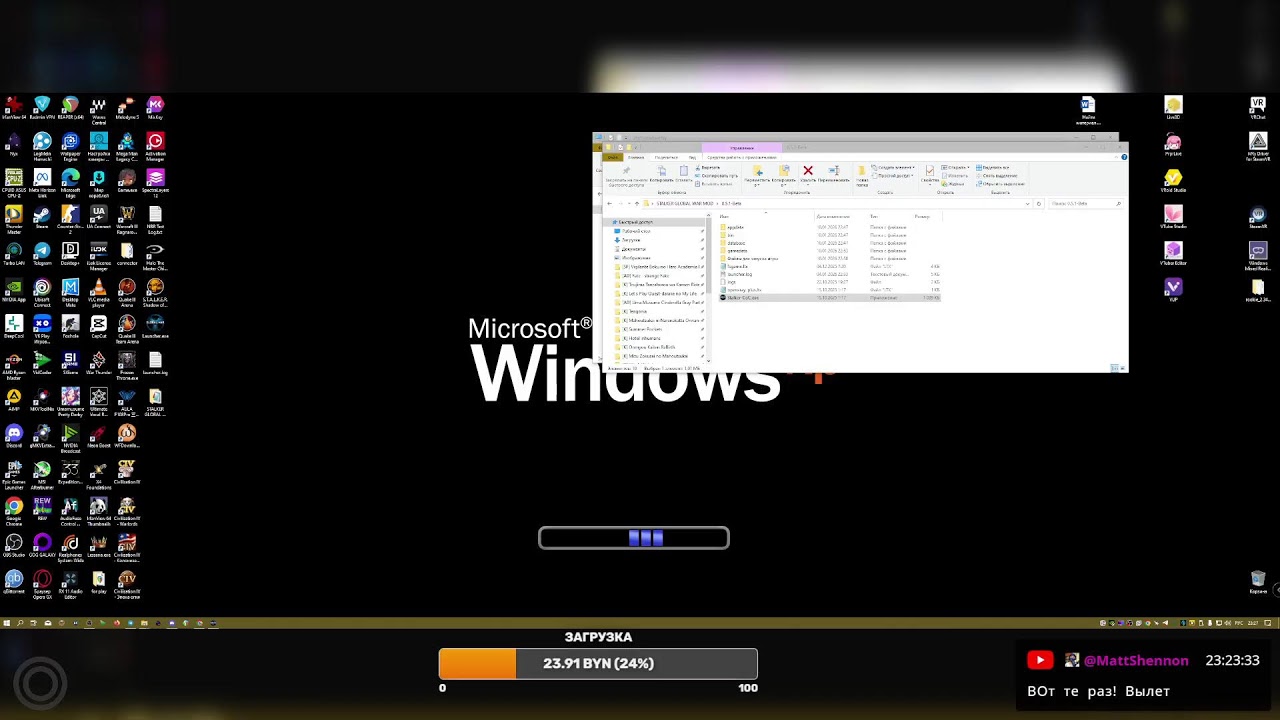This screenshot has height=720, width=1280.
Task: Open the AIMP desktop shortcut
Action: 14,400
